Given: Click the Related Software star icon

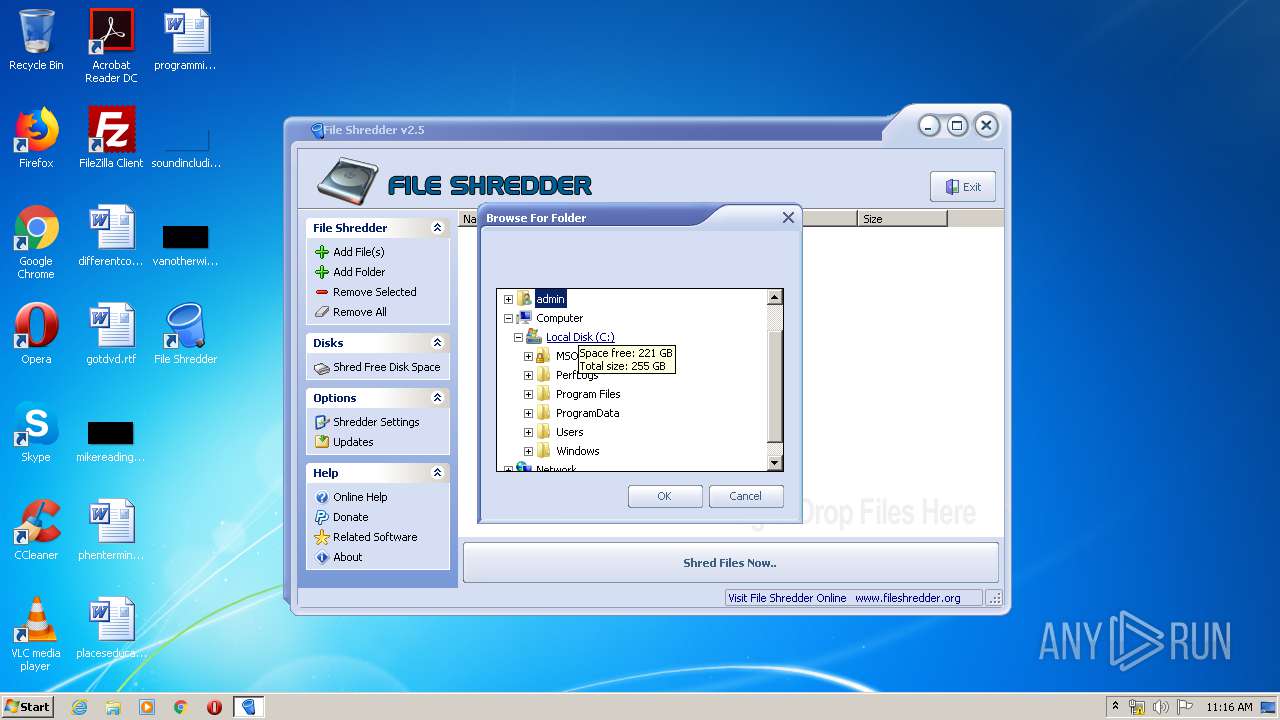Looking at the screenshot, I should pos(322,537).
